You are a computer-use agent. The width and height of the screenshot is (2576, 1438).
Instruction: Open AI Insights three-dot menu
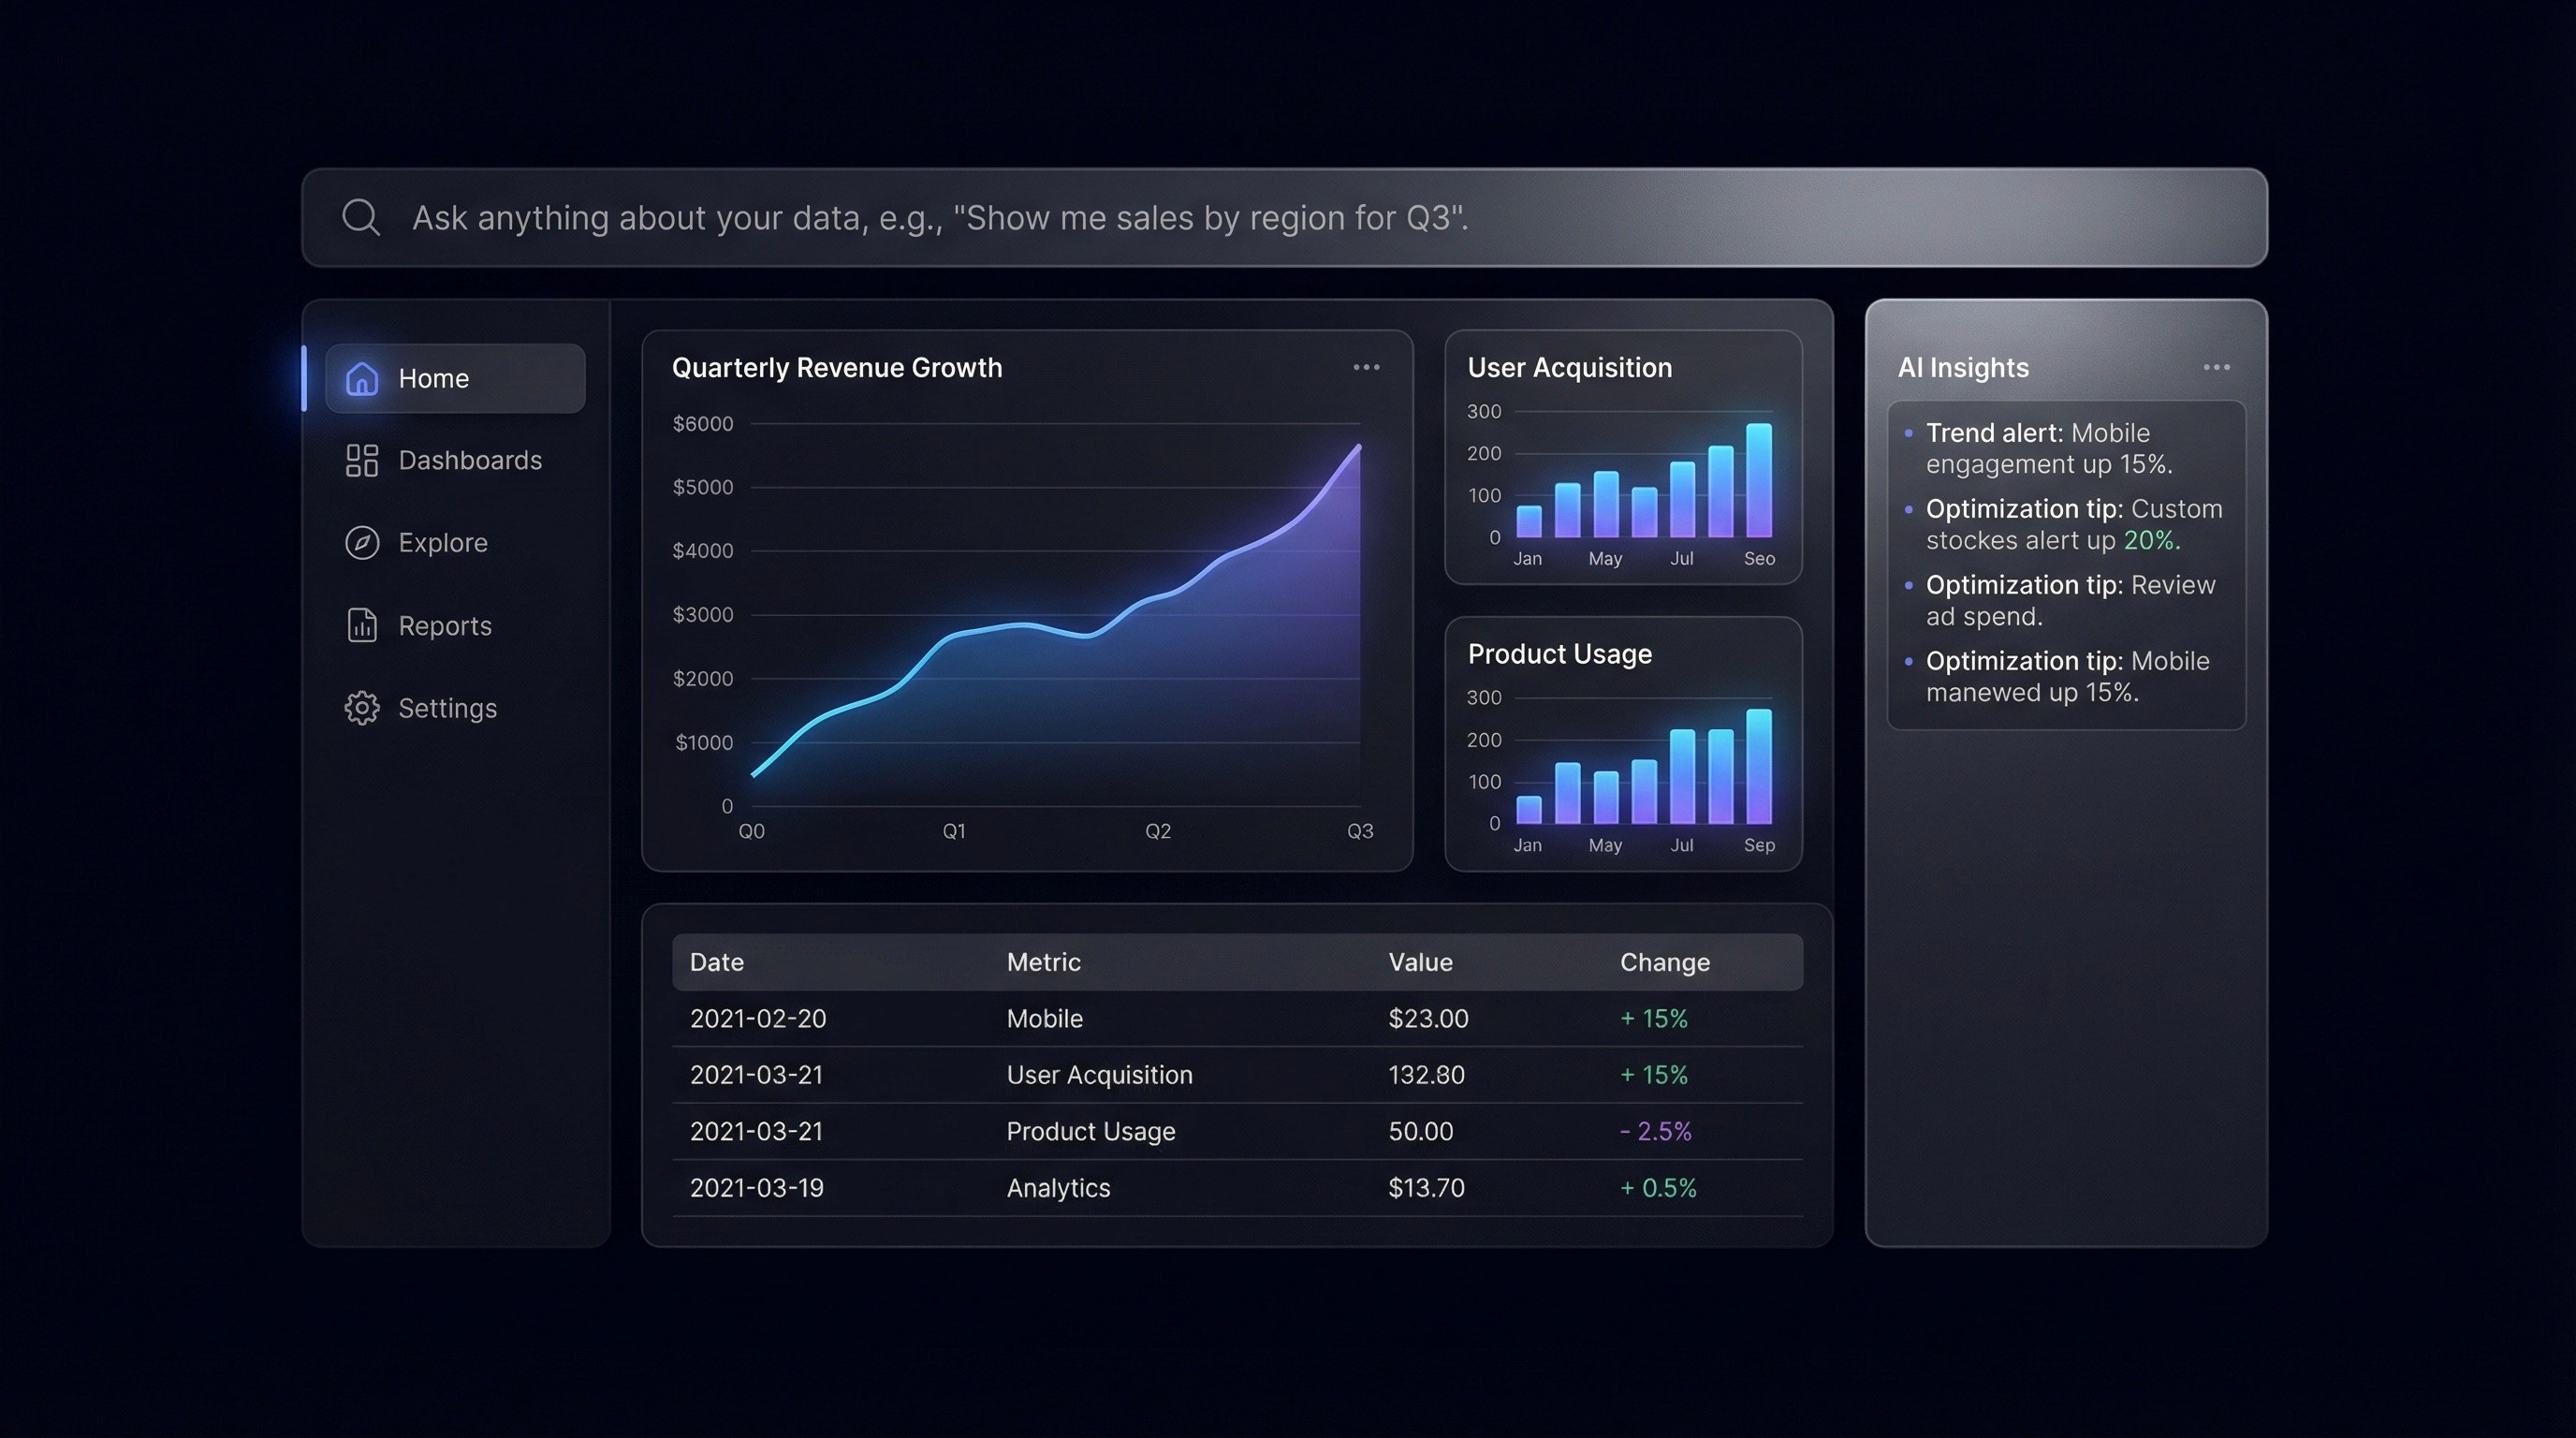(x=2216, y=368)
